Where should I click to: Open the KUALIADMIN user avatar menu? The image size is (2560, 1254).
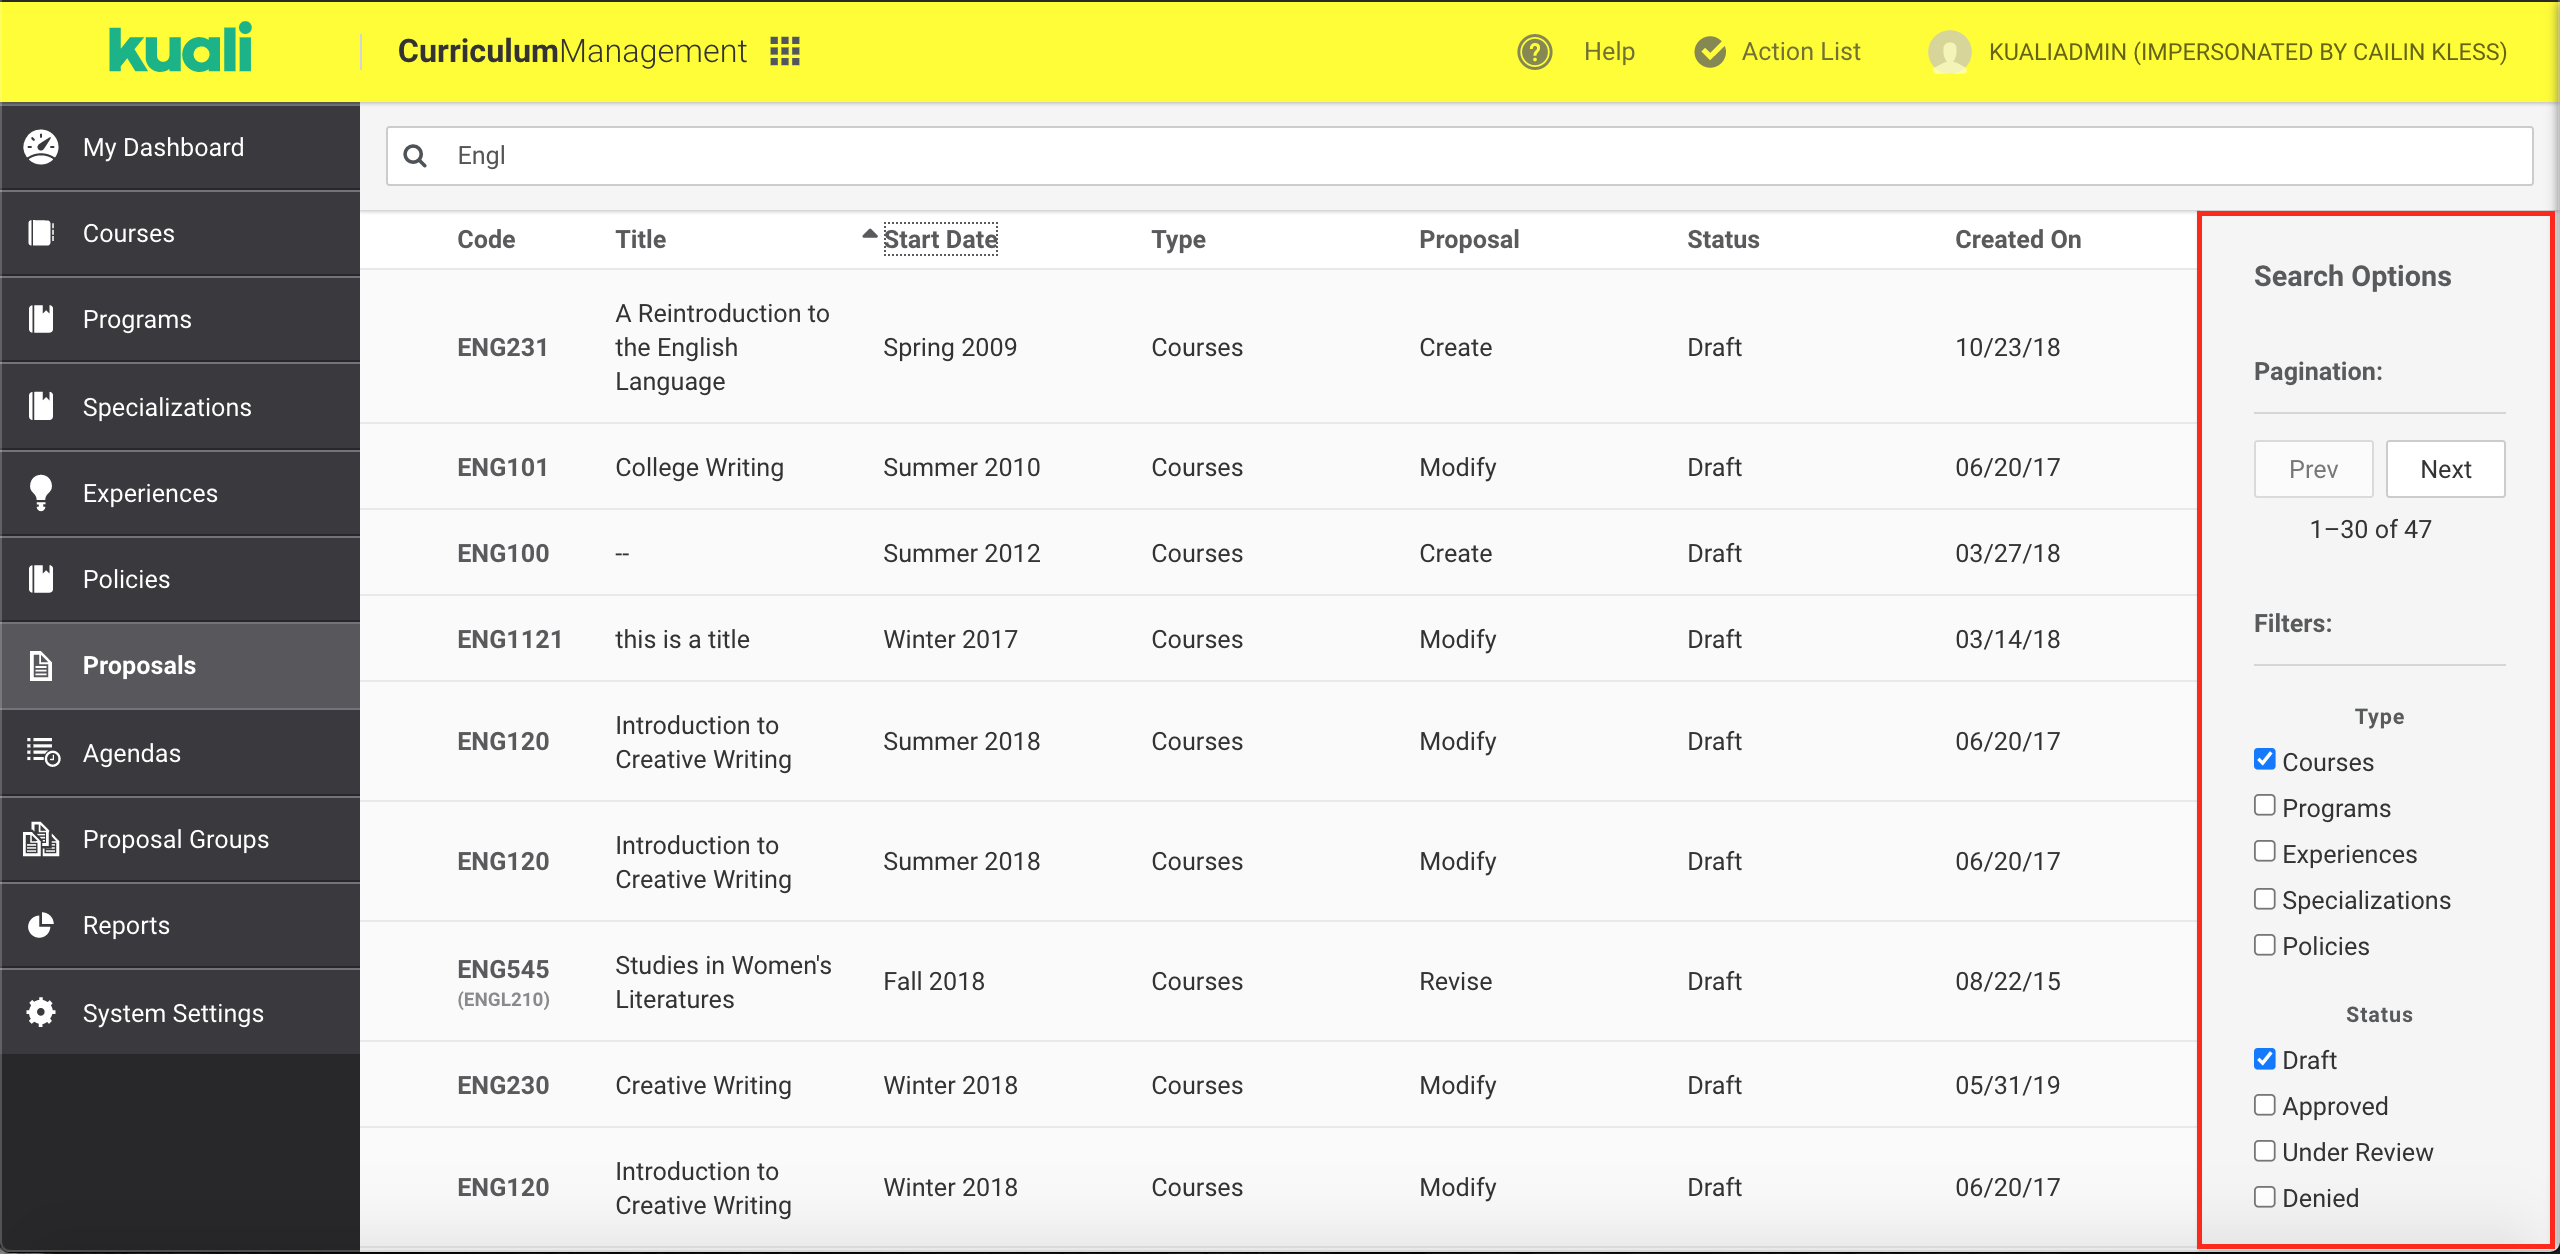coord(1949,51)
